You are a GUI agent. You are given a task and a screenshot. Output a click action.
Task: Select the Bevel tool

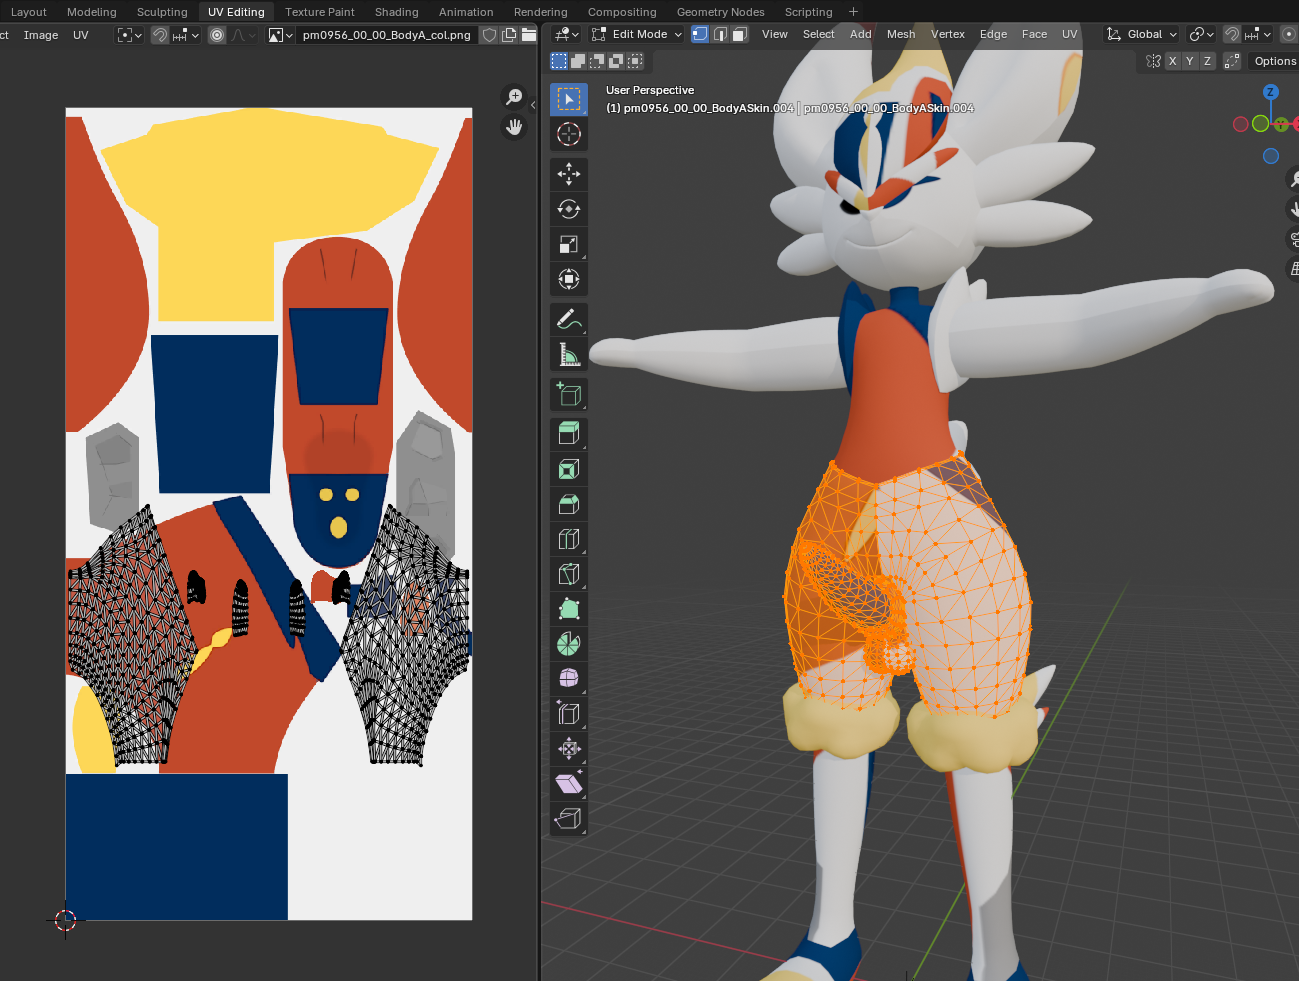pyautogui.click(x=569, y=504)
